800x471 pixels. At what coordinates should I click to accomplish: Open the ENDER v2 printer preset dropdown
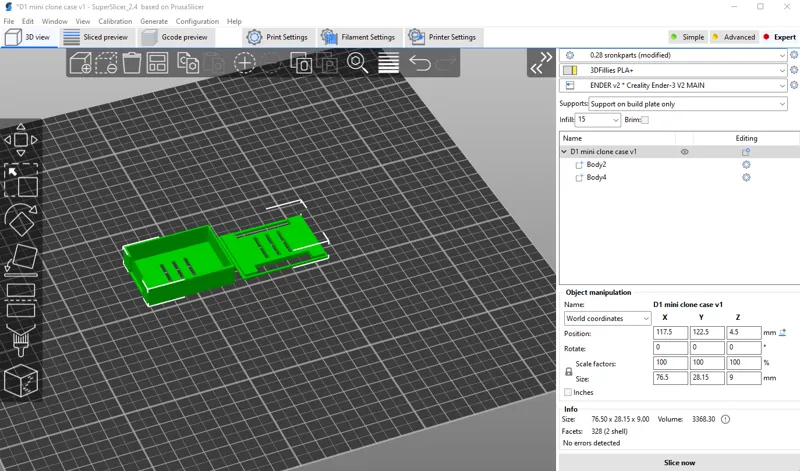(x=673, y=86)
